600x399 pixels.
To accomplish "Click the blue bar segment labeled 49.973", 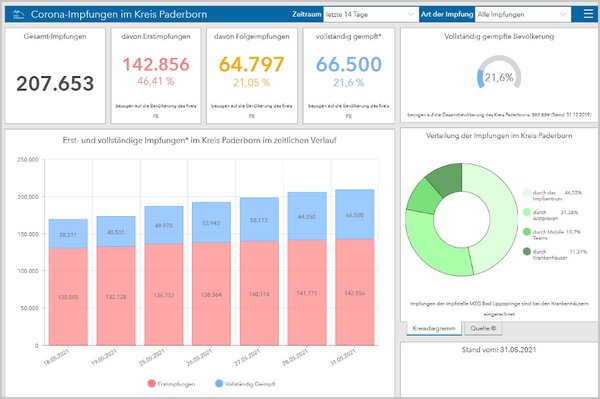I will pos(164,225).
